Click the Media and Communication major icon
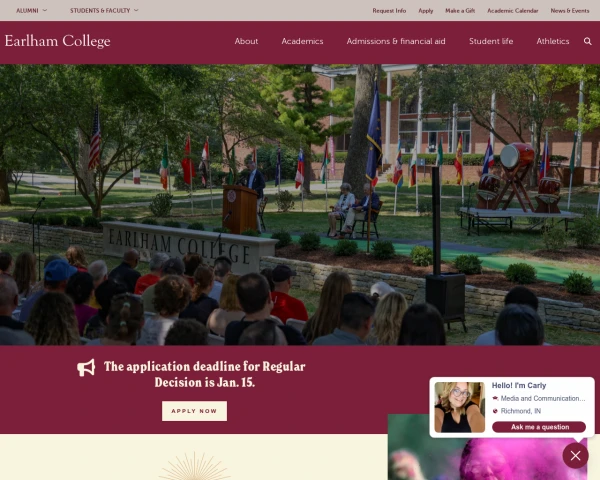Viewport: 600px width, 480px height. click(x=495, y=398)
